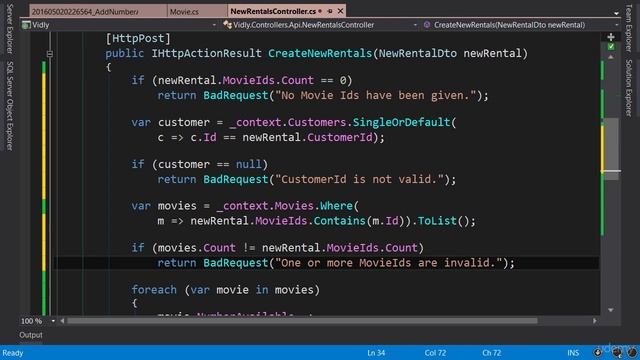
Task: Click movies.Count in the if condition
Action: pos(196,248)
